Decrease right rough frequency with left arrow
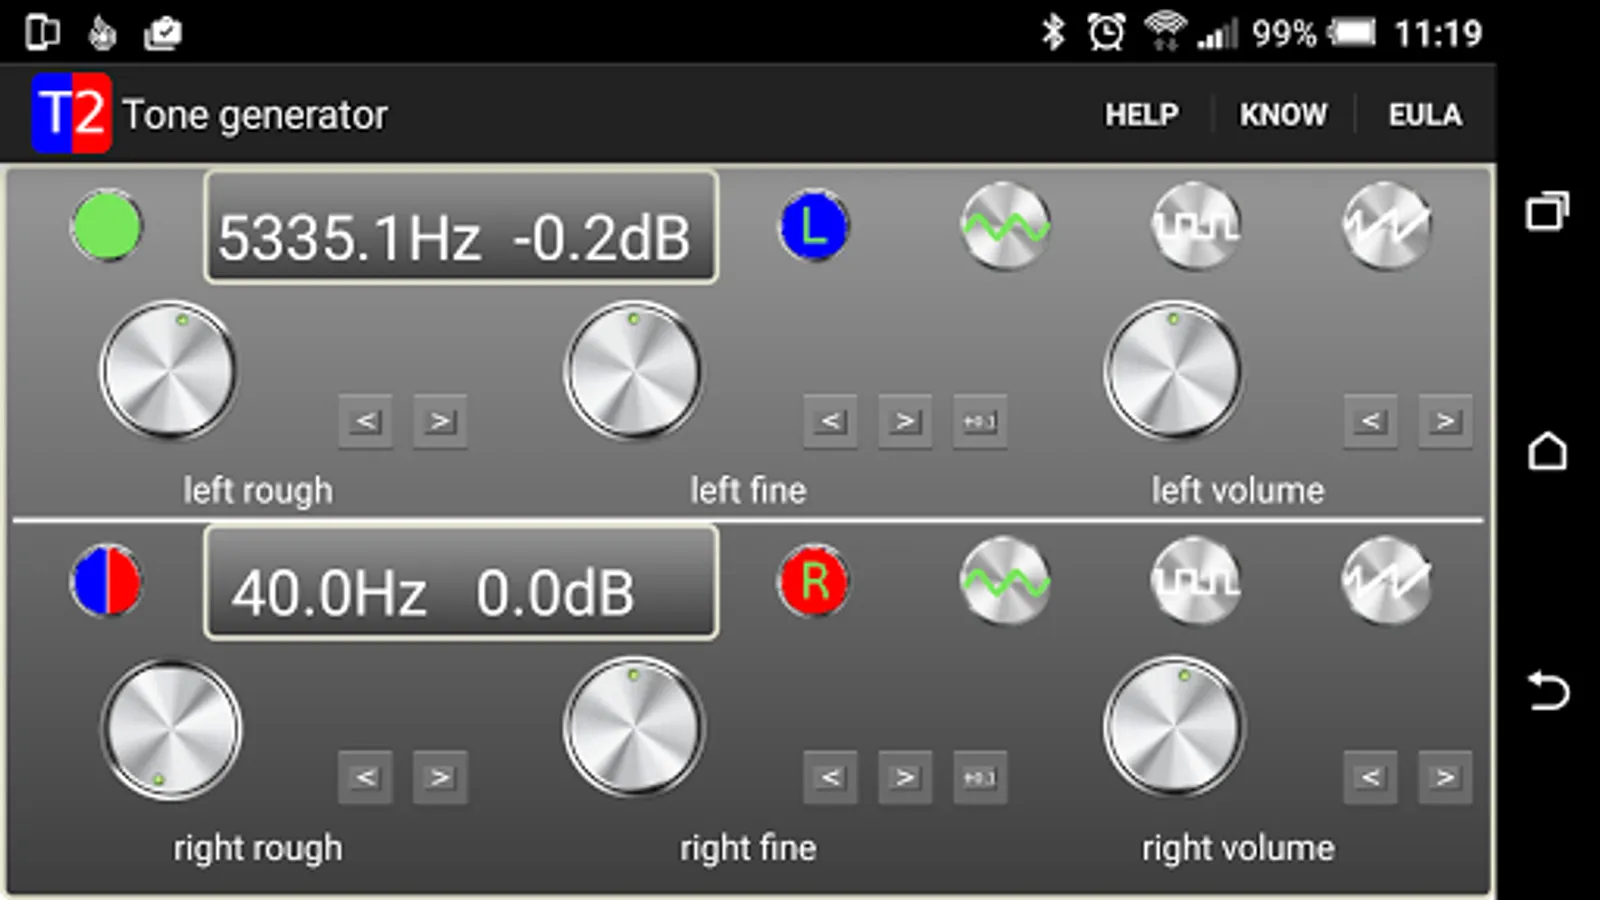The width and height of the screenshot is (1600, 900). pyautogui.click(x=365, y=777)
